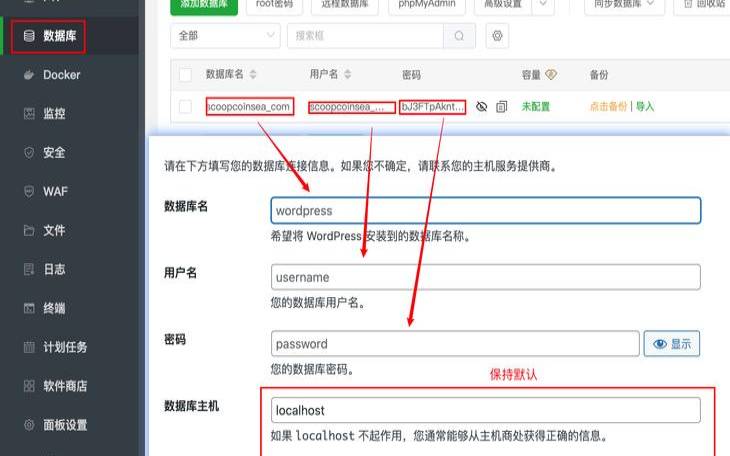Viewport: 730px width, 456px height.
Task: Open 计划任务 scheduled tasks menu
Action: pos(65,347)
